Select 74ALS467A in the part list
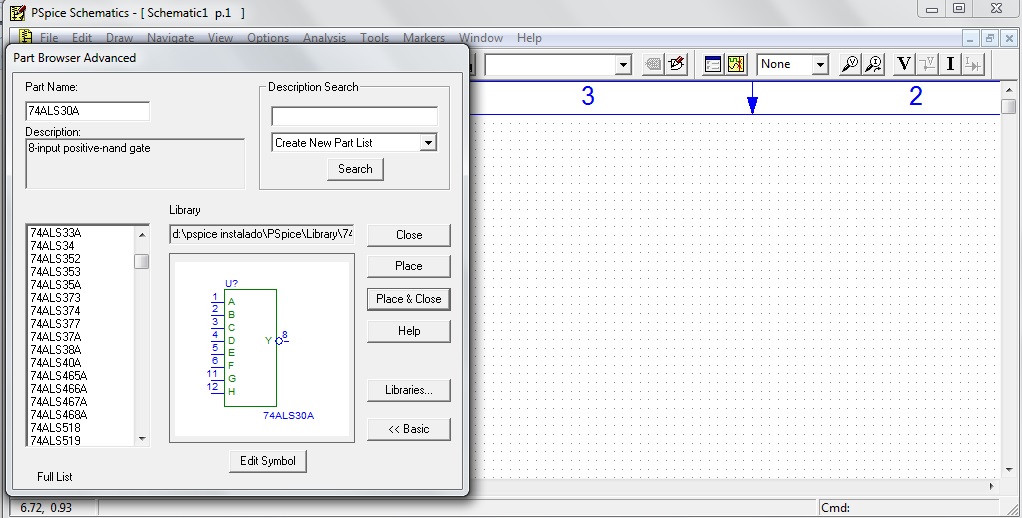This screenshot has height=518, width=1022. [x=59, y=402]
